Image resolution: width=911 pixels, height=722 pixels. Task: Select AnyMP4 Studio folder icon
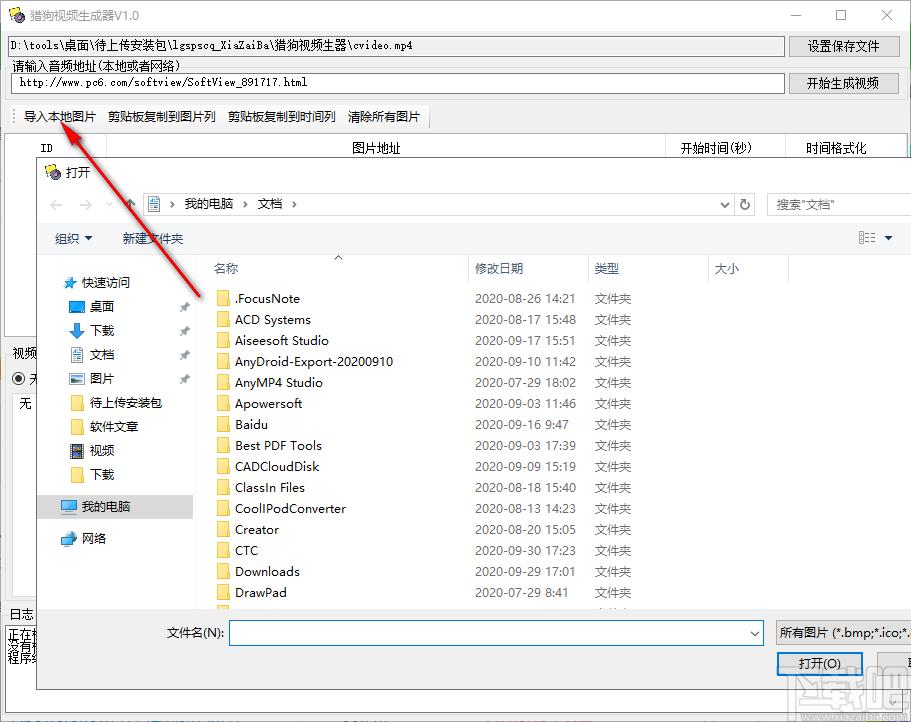223,382
